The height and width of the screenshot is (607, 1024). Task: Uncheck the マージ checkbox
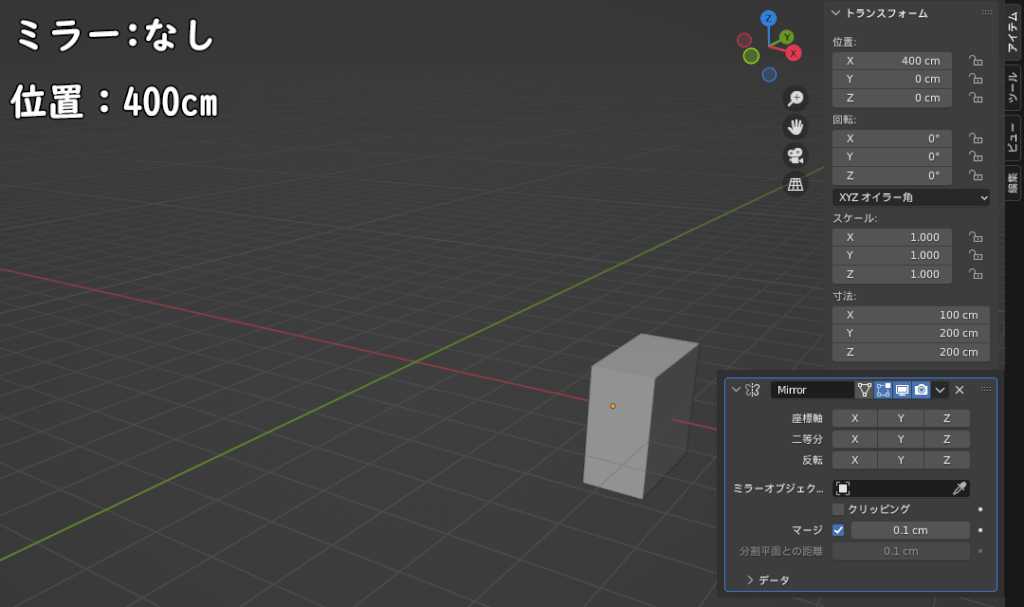pyautogui.click(x=839, y=530)
